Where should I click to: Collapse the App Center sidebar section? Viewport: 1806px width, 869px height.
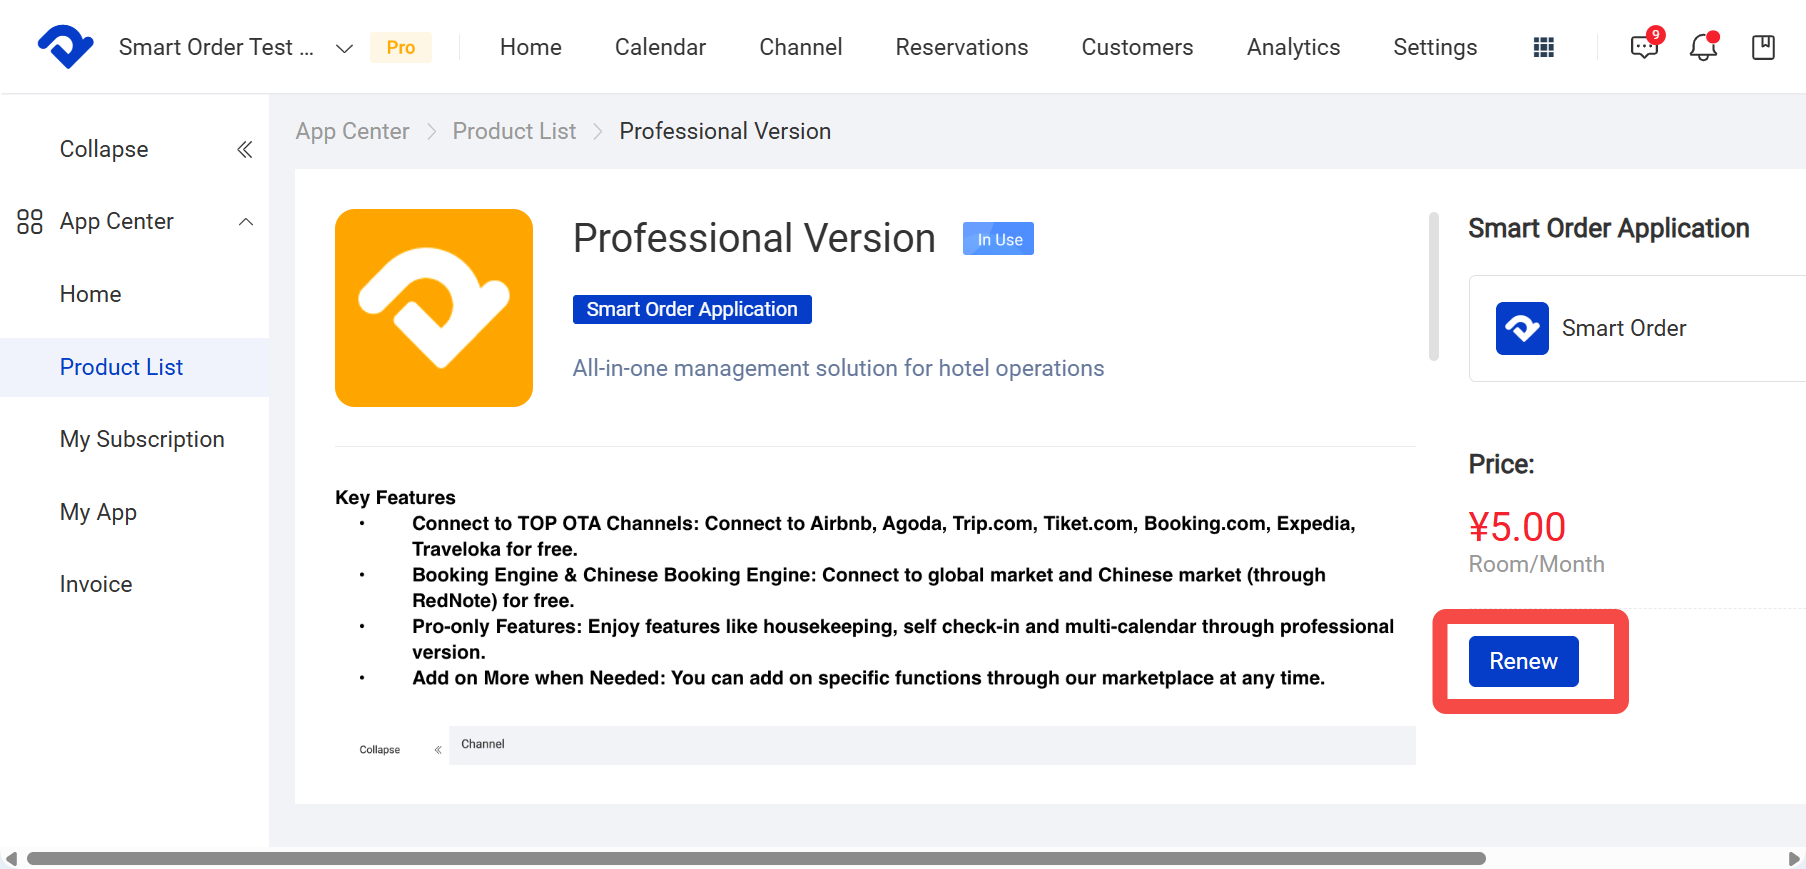click(x=246, y=222)
